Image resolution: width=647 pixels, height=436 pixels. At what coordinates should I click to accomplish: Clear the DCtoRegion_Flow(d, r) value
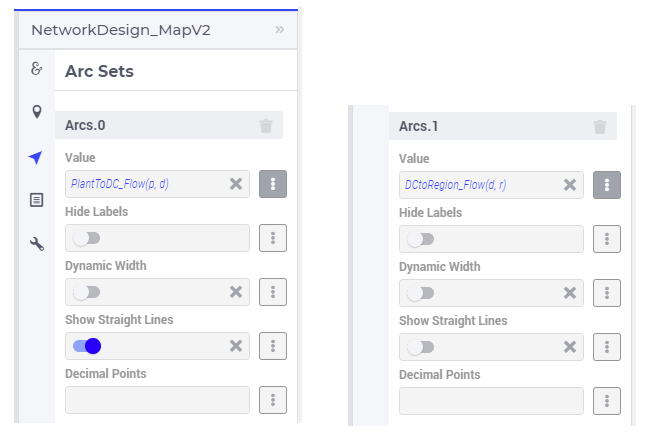click(570, 185)
